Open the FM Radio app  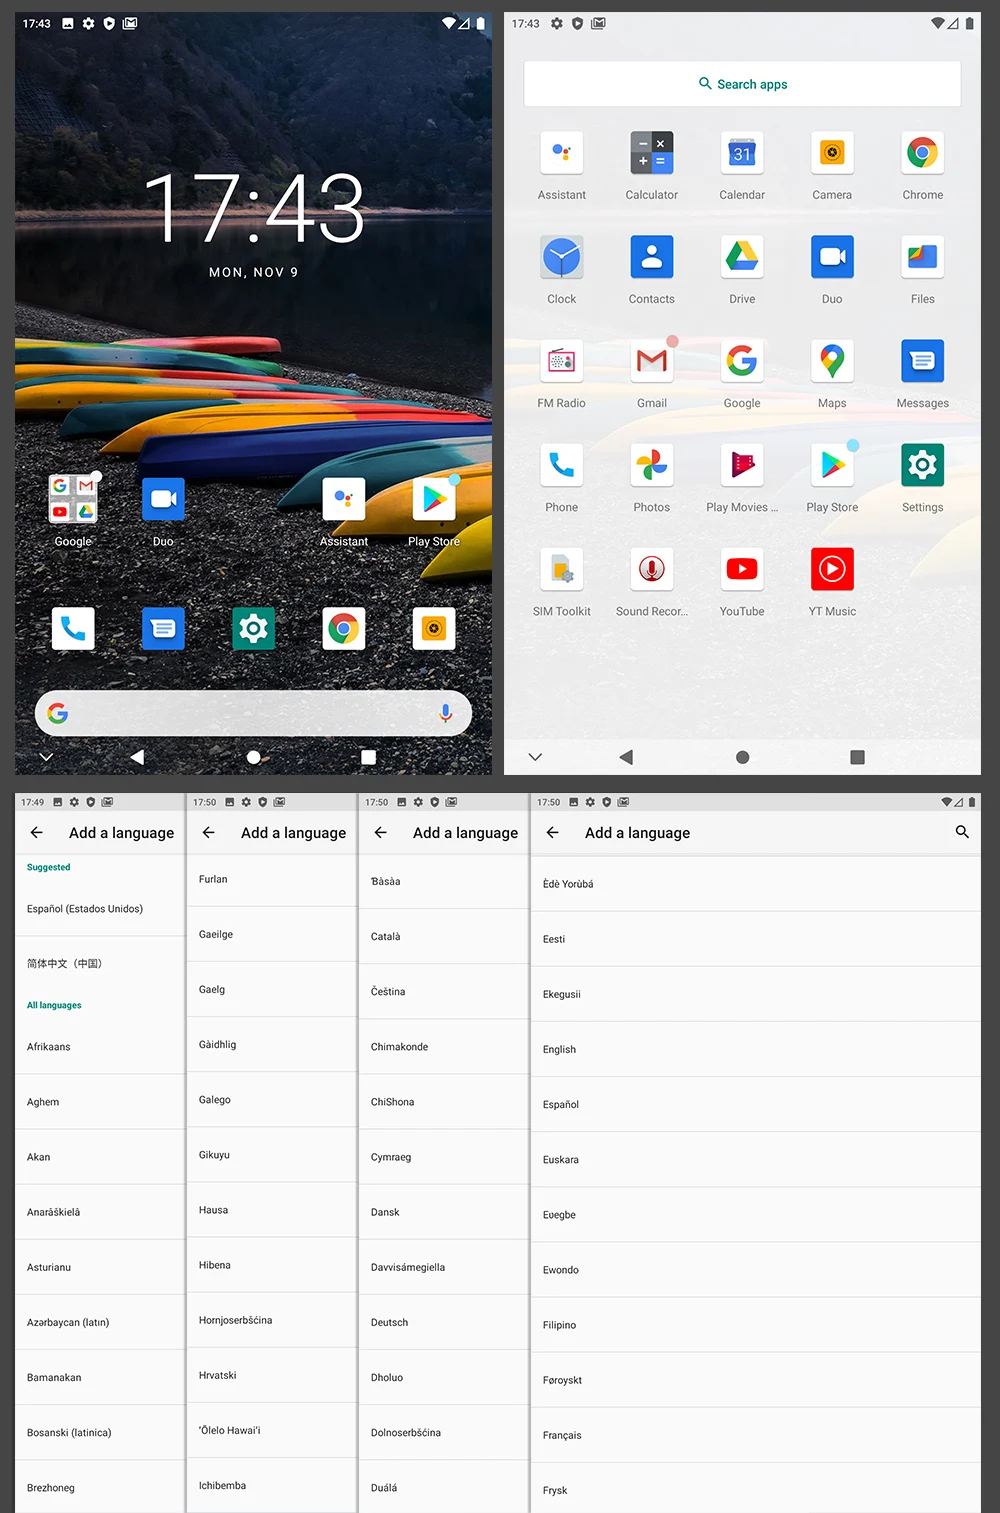pyautogui.click(x=561, y=360)
